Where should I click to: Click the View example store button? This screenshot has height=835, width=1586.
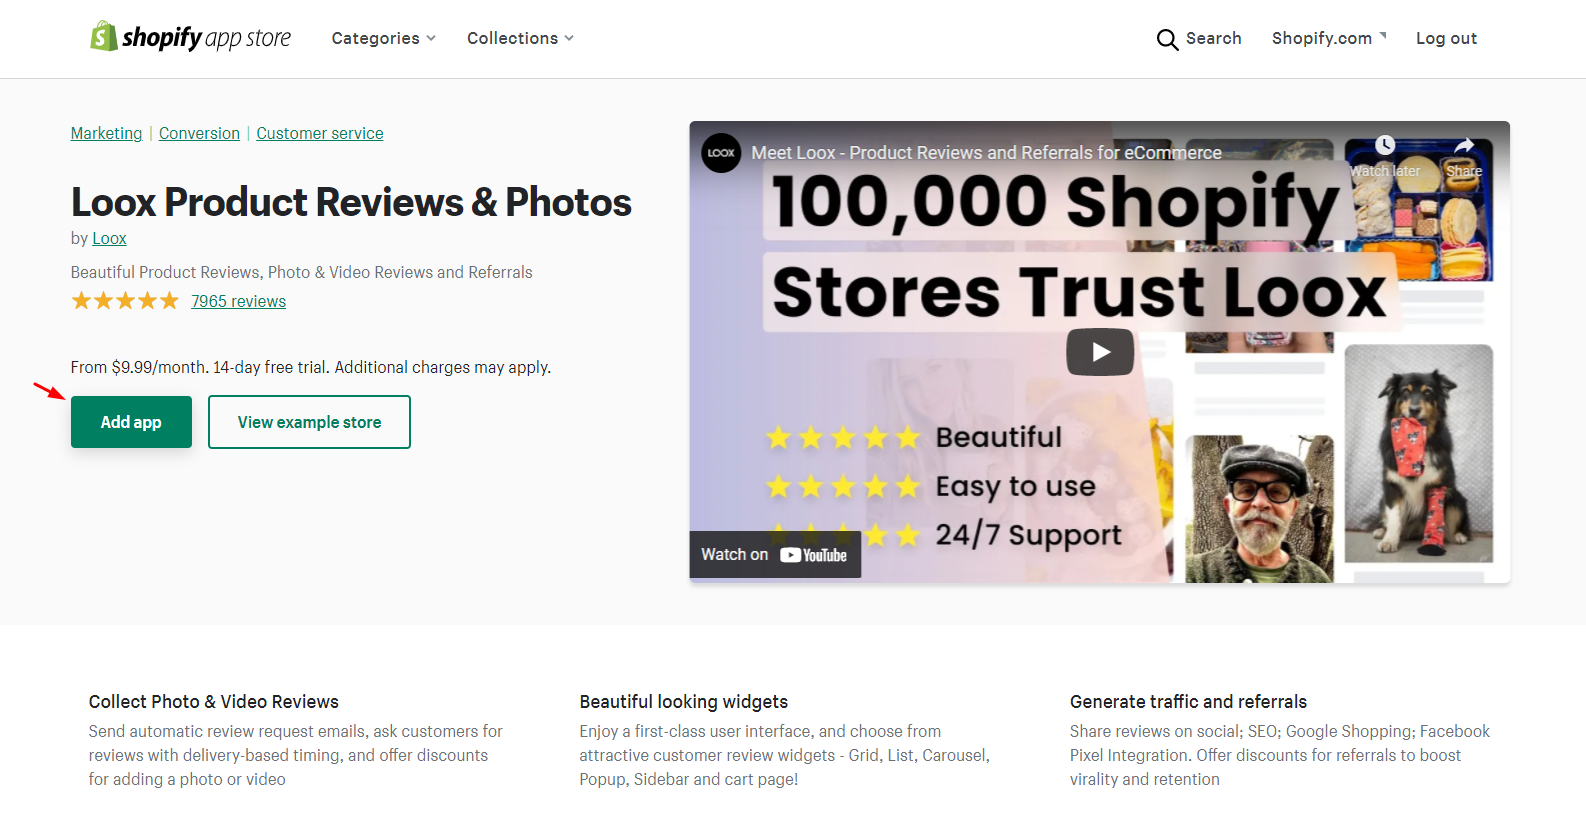pyautogui.click(x=309, y=422)
